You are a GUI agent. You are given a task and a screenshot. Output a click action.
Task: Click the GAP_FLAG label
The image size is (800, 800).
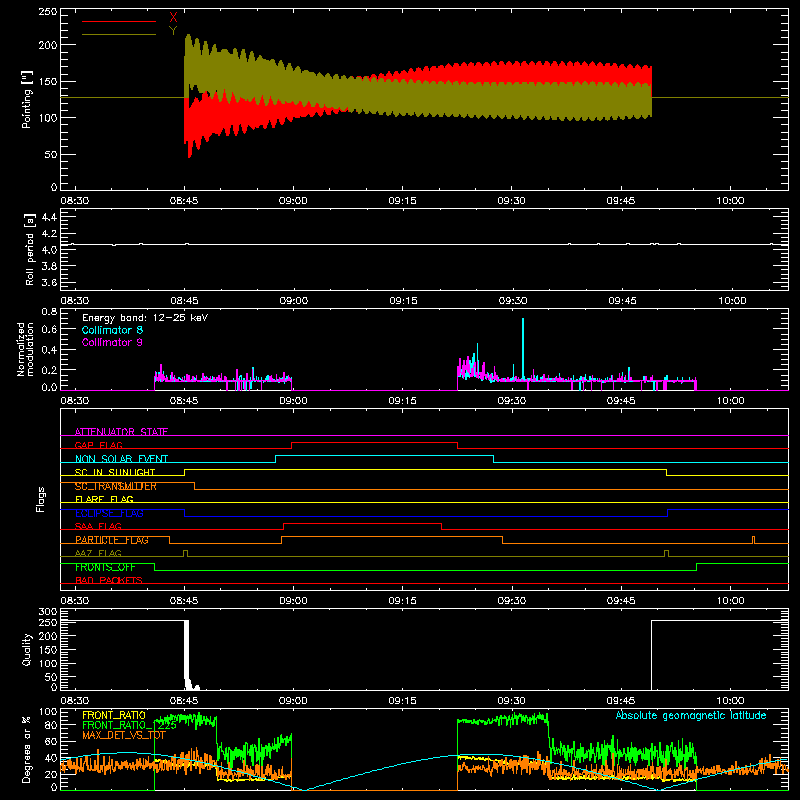pos(98,445)
